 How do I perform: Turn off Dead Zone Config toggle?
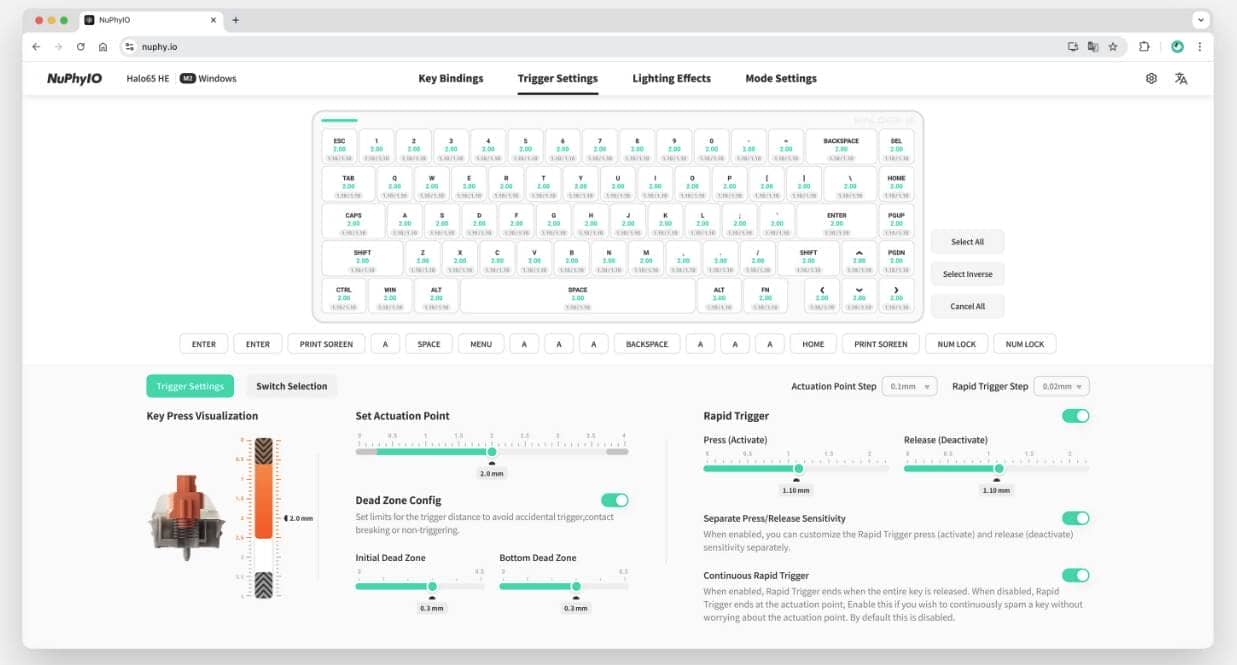coord(614,500)
